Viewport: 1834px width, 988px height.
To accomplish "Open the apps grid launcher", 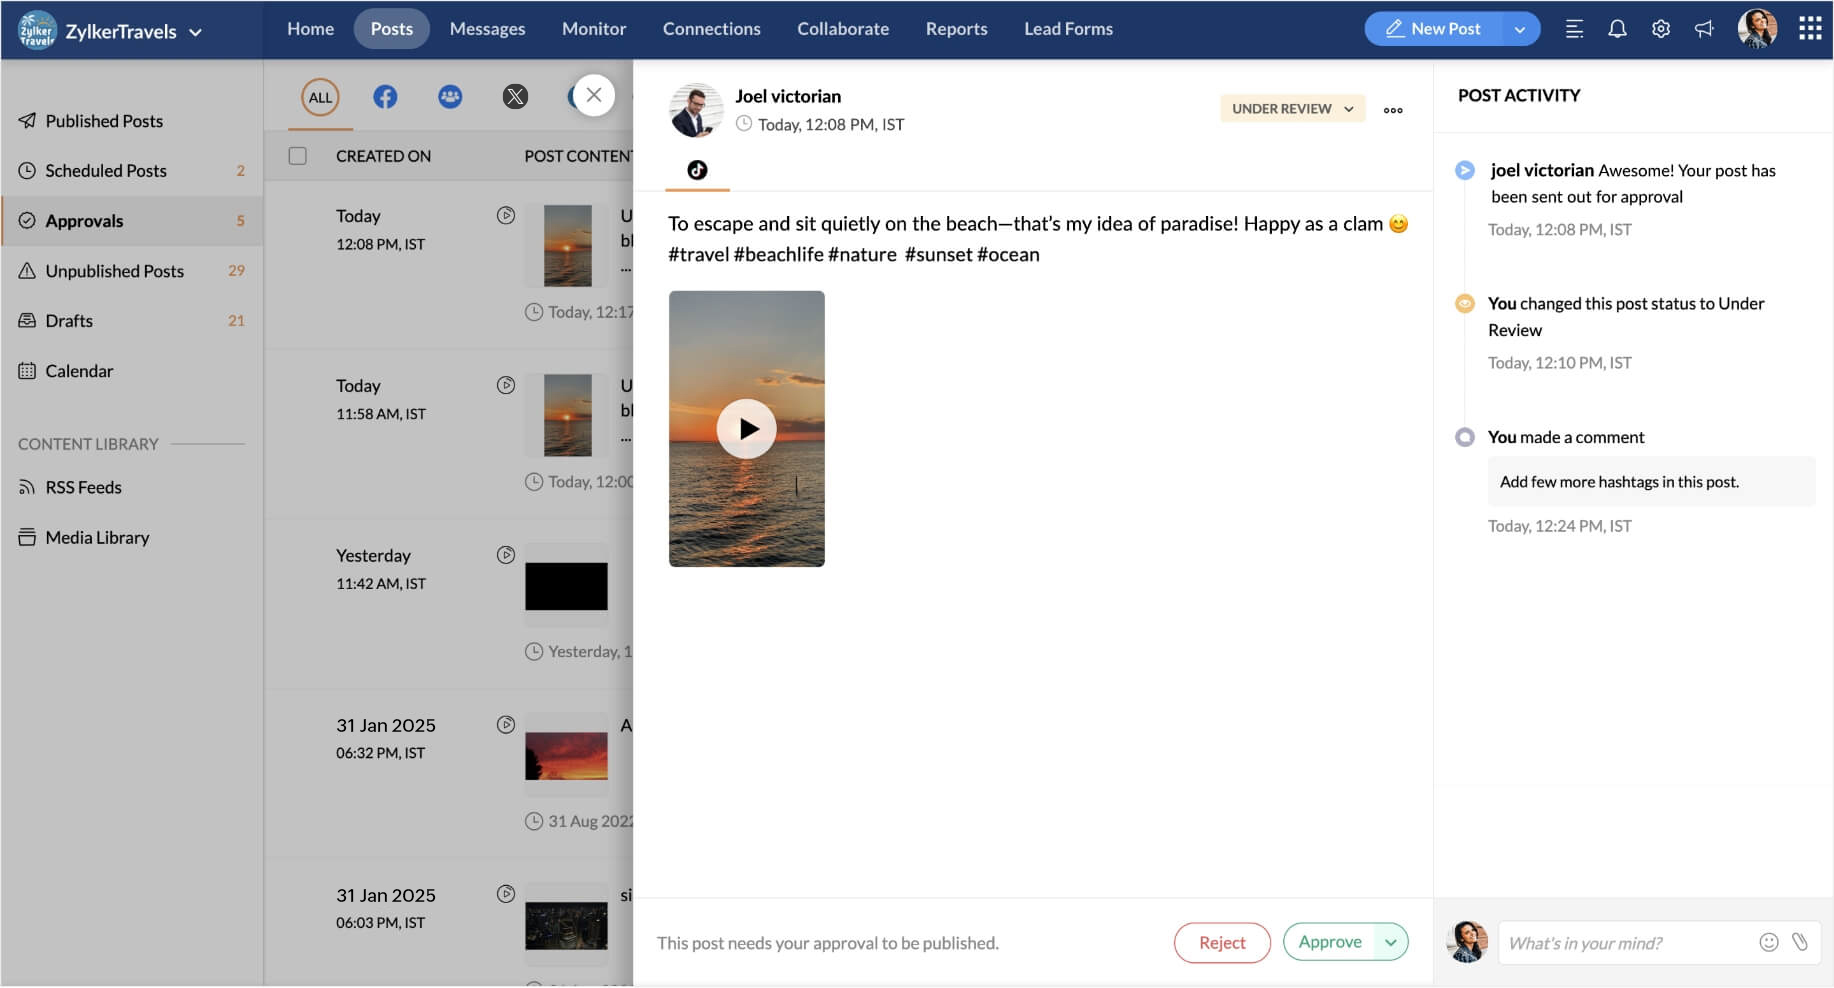I will click(x=1809, y=29).
